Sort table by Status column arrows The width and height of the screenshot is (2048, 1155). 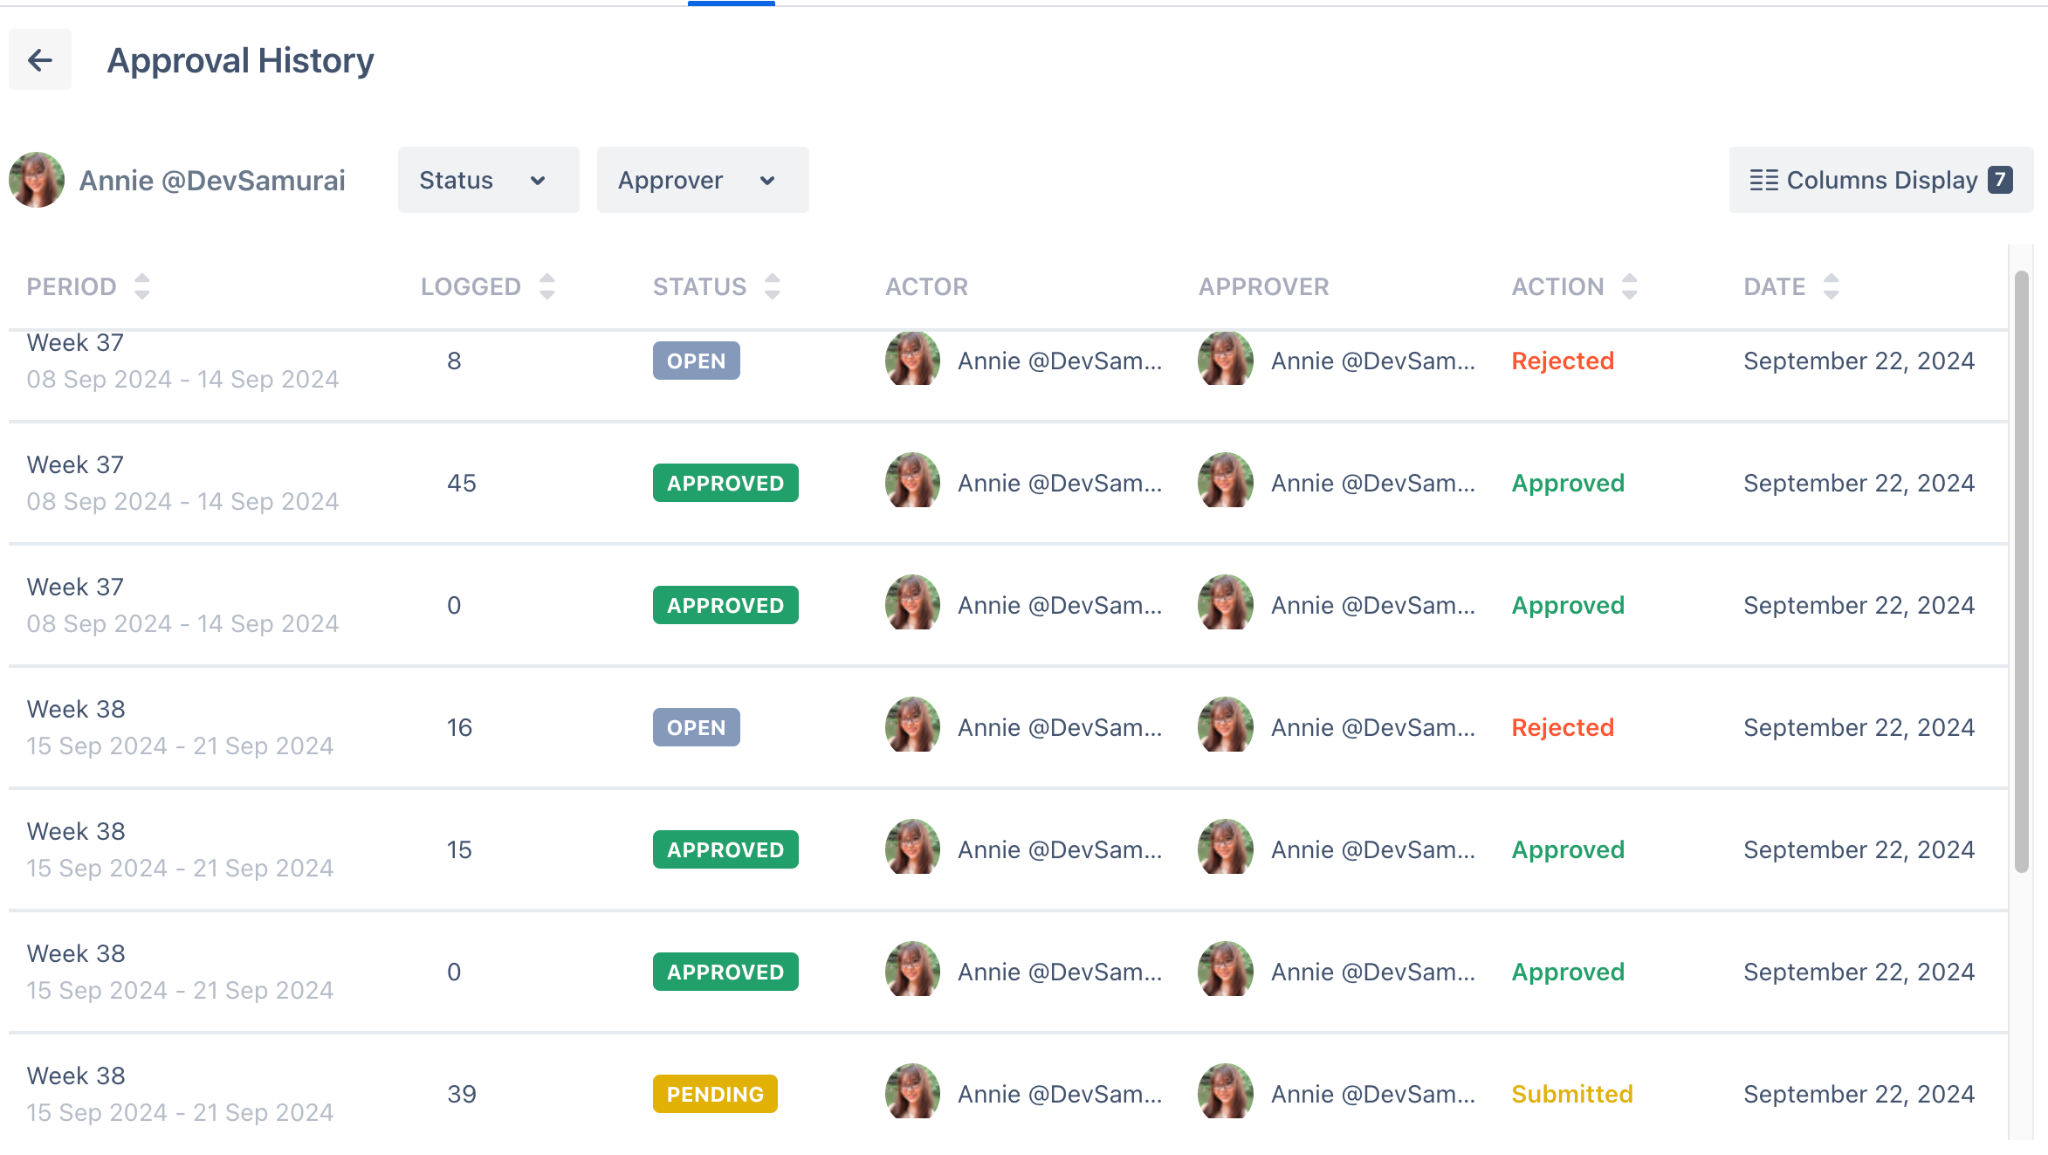coord(772,287)
